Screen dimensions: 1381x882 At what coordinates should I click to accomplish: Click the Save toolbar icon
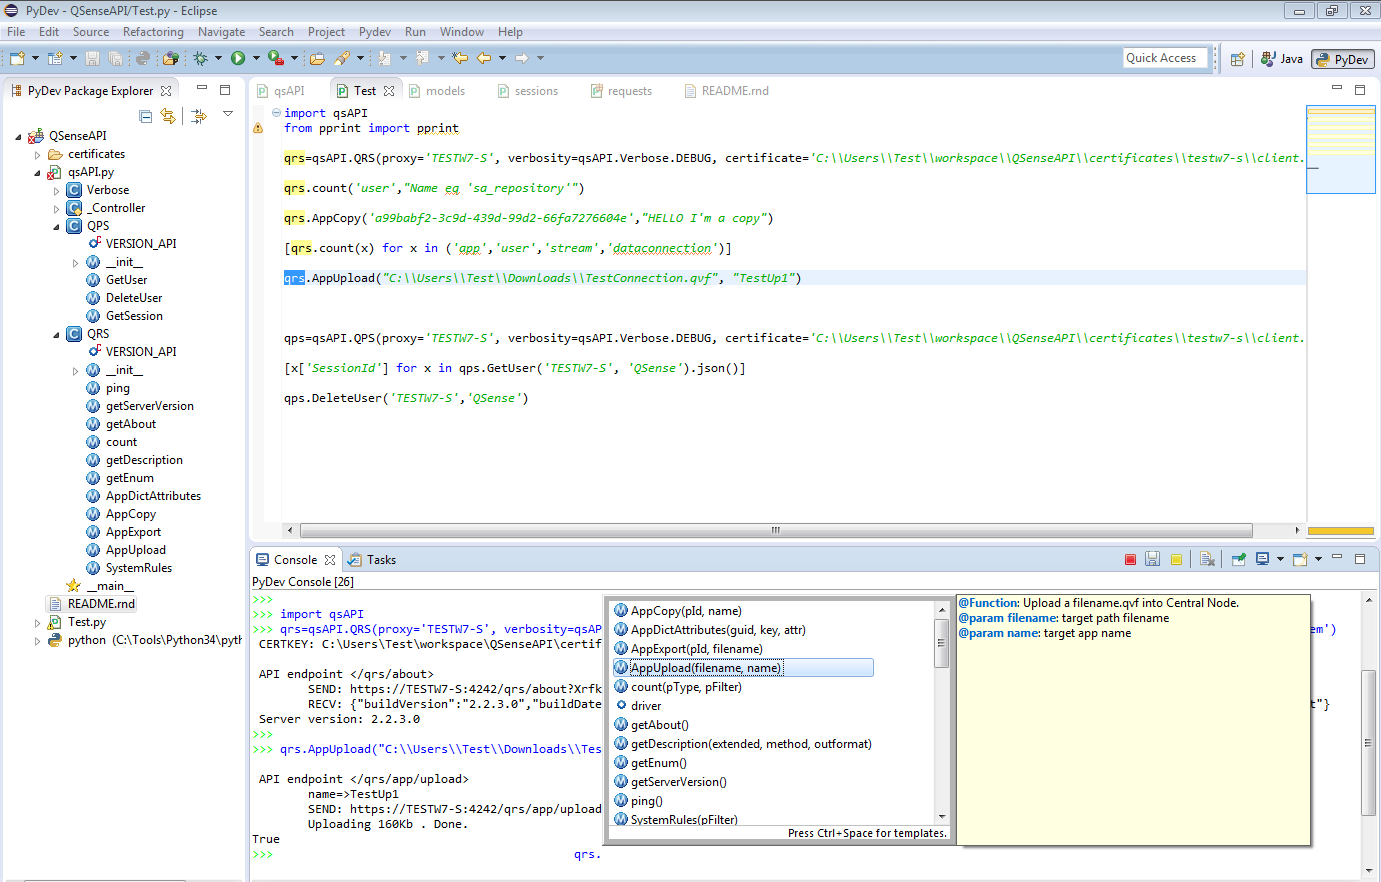tap(92, 58)
